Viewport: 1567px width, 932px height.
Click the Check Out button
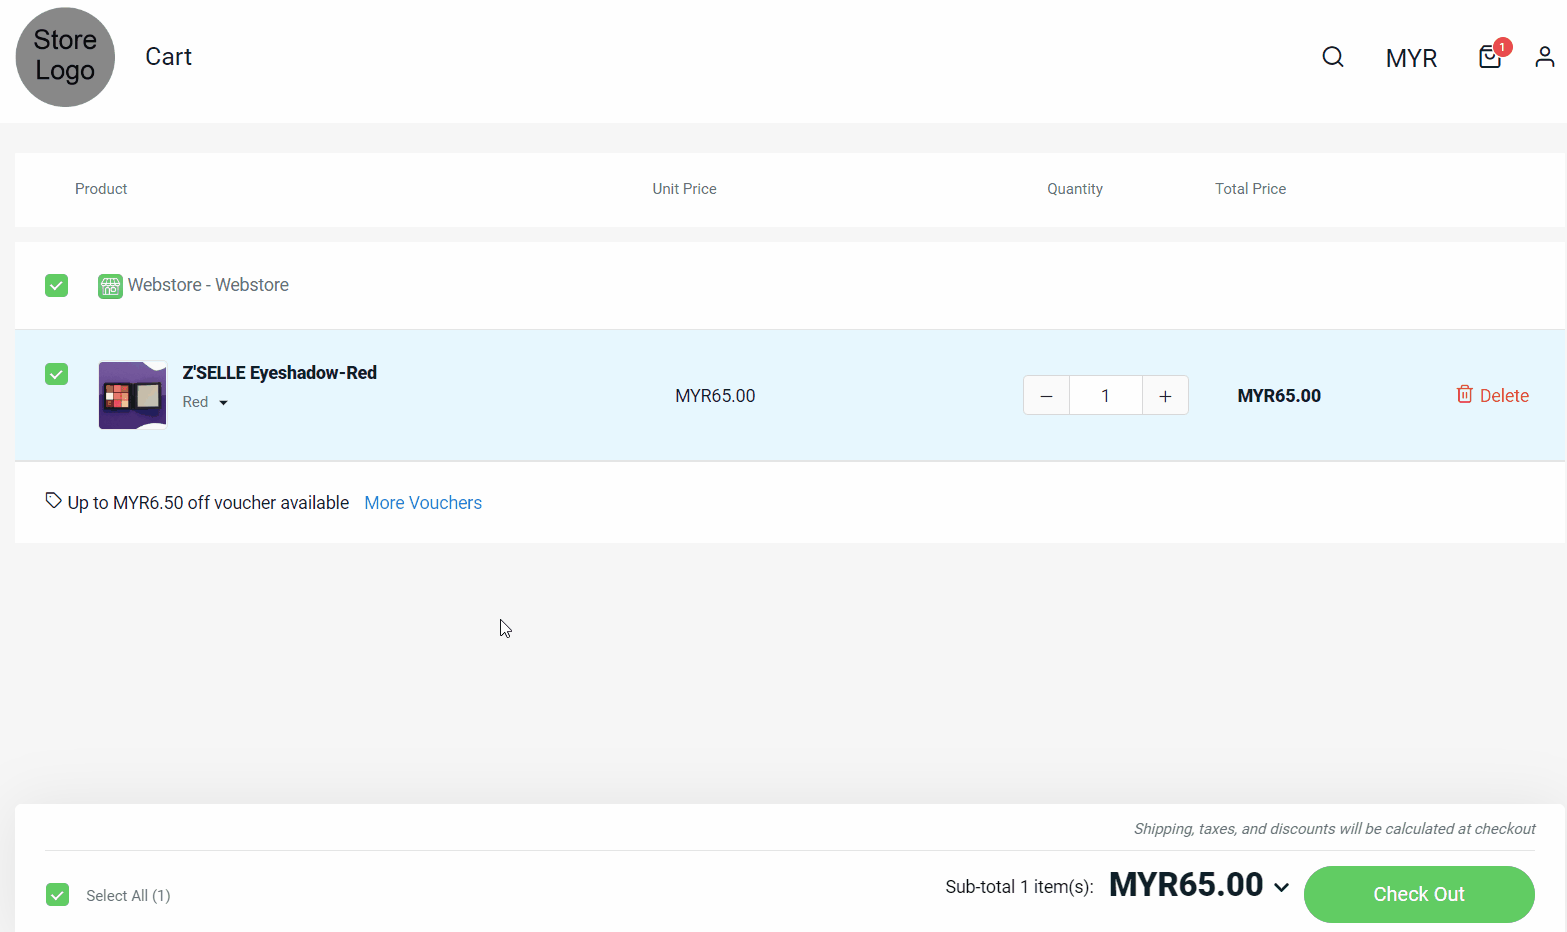pos(1418,894)
